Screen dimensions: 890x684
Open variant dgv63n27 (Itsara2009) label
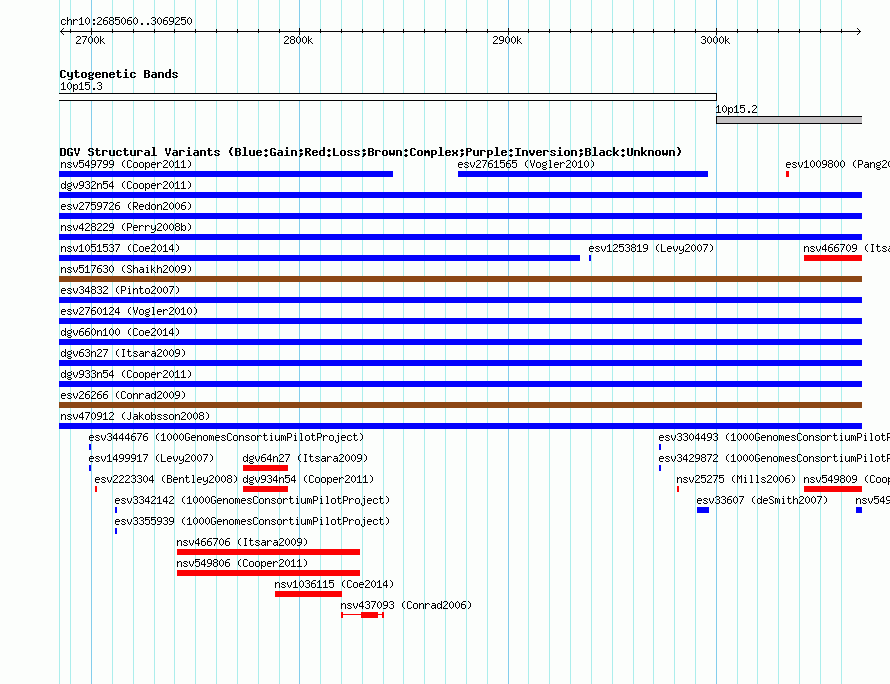click(x=123, y=353)
